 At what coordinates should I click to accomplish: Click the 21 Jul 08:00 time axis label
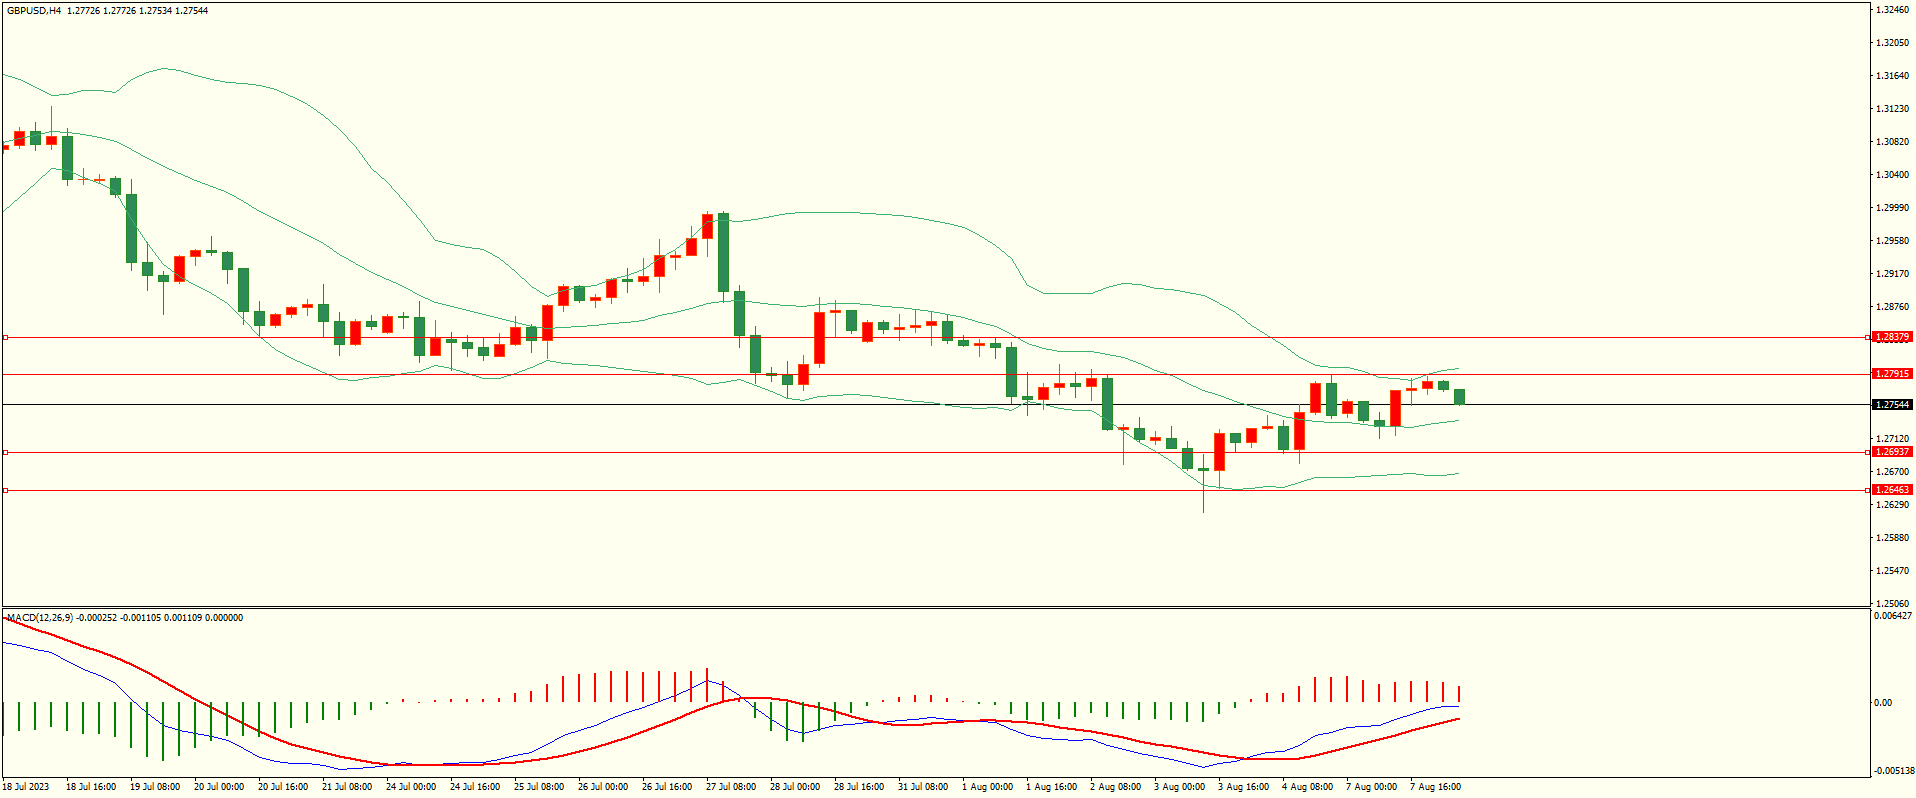click(347, 787)
